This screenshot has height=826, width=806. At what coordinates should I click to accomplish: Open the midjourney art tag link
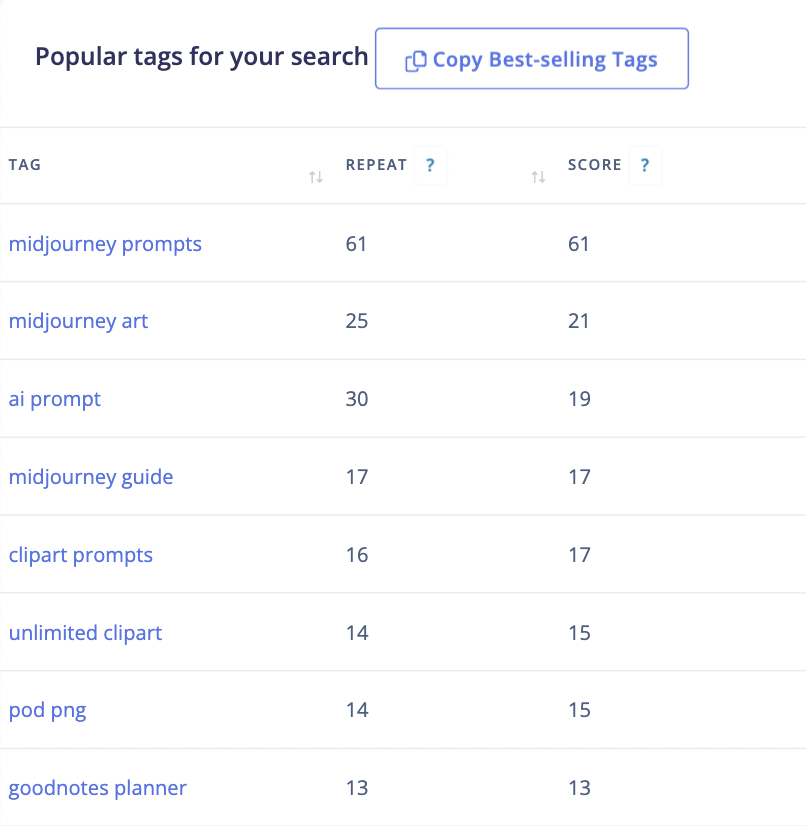pyautogui.click(x=78, y=321)
